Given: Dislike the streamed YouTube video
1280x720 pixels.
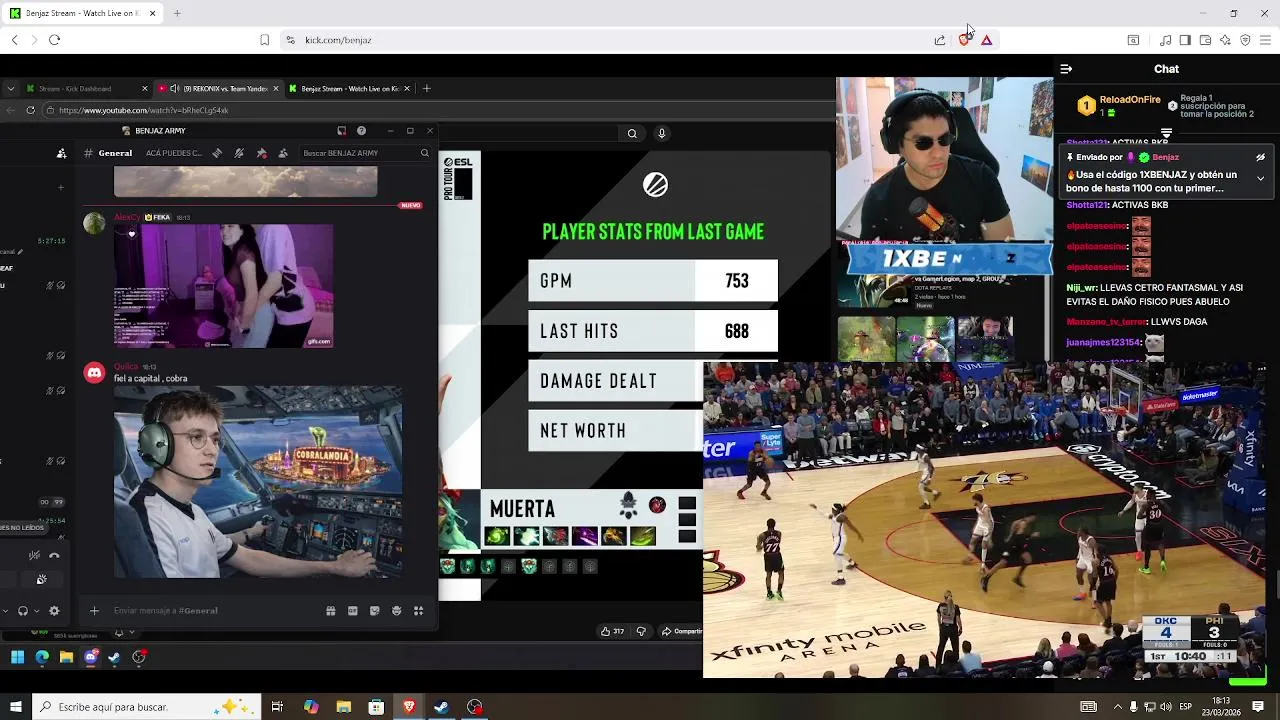Looking at the screenshot, I should coord(641,631).
